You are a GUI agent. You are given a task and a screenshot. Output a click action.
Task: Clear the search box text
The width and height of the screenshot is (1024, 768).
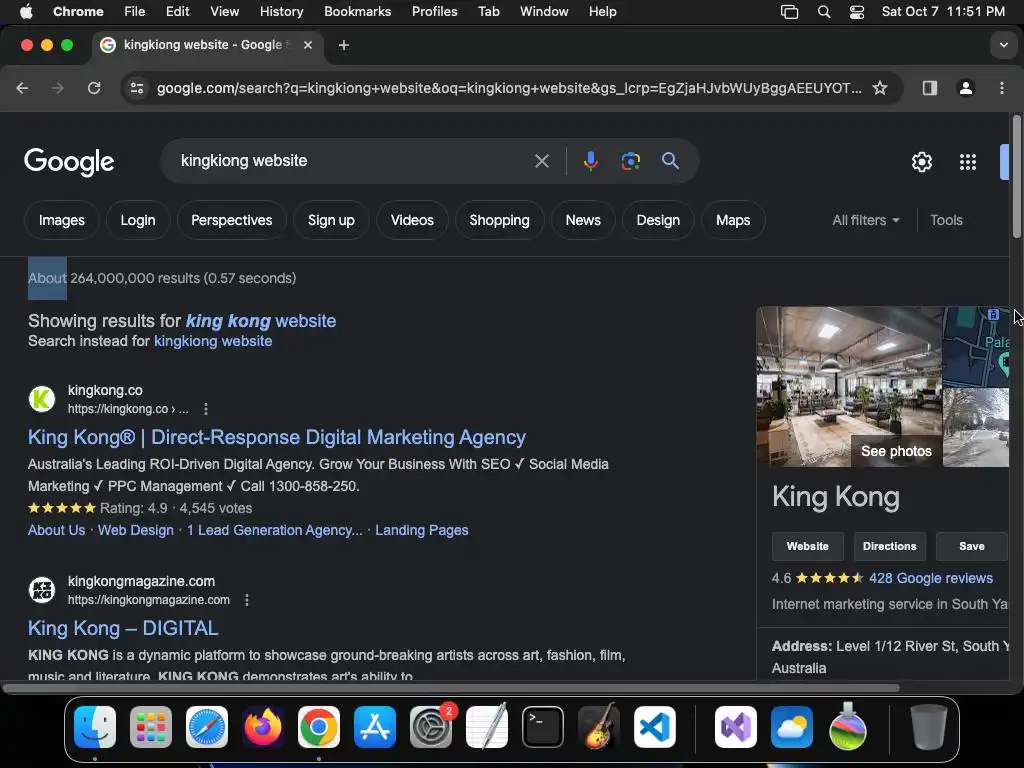(x=541, y=161)
